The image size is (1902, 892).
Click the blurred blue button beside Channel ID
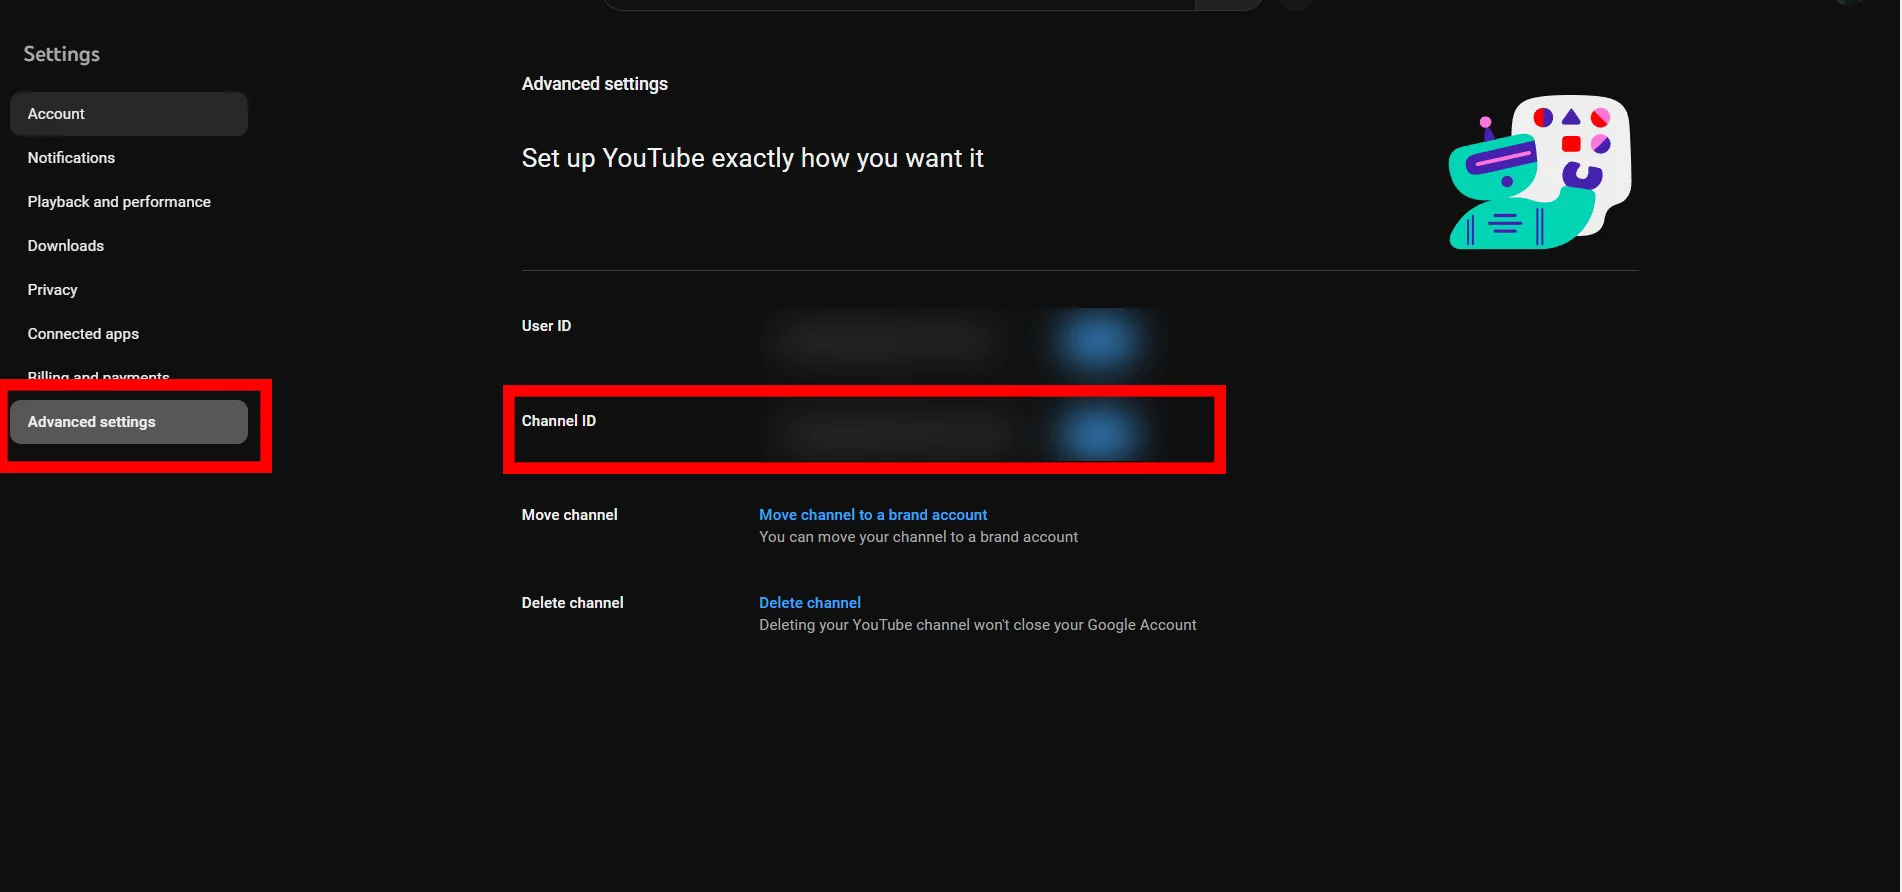pyautogui.click(x=1099, y=434)
